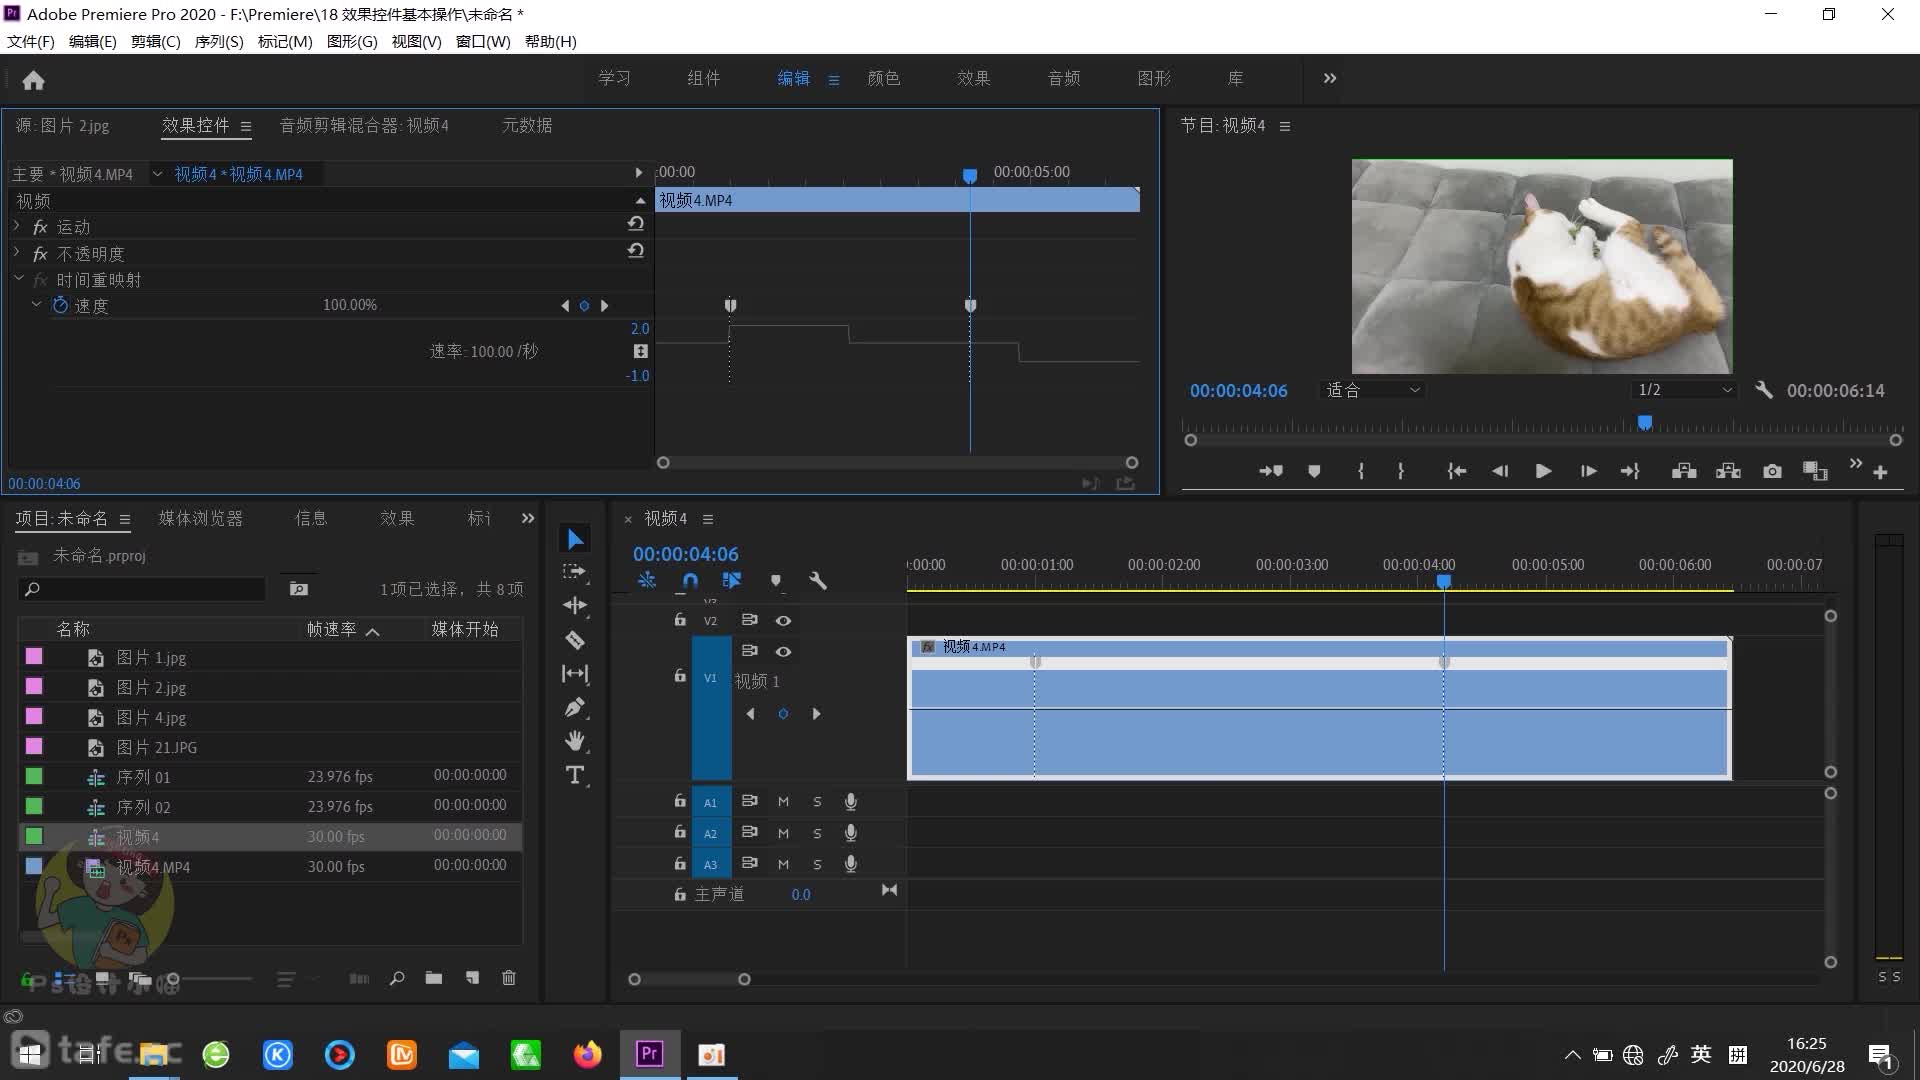The image size is (1920, 1080).
Task: Add marker in timeline panel
Action: coord(775,580)
